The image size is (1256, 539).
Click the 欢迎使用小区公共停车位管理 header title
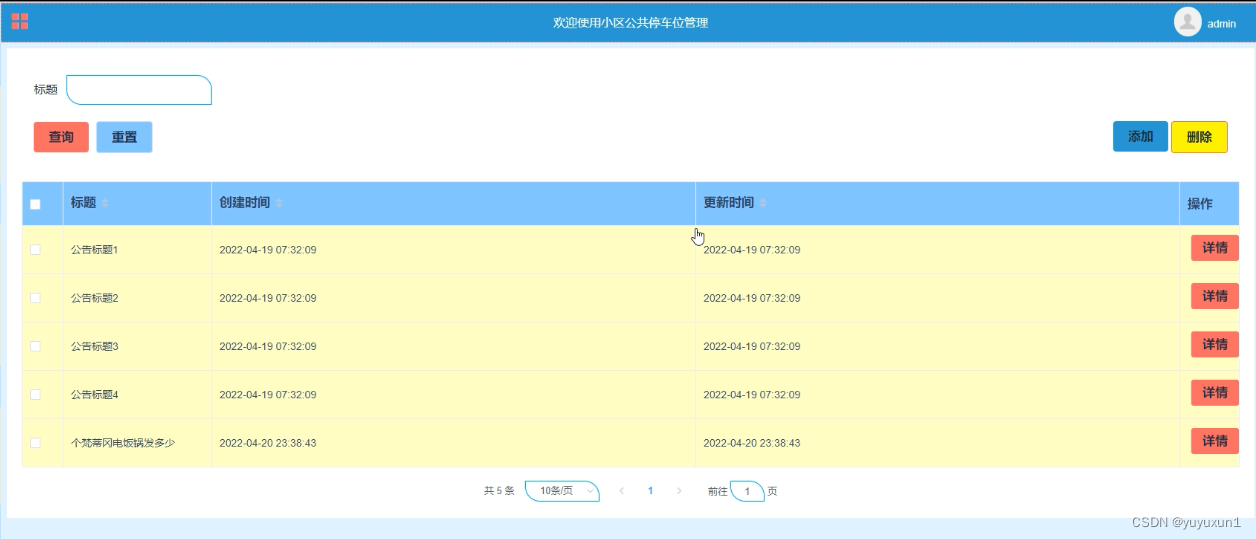tap(630, 22)
